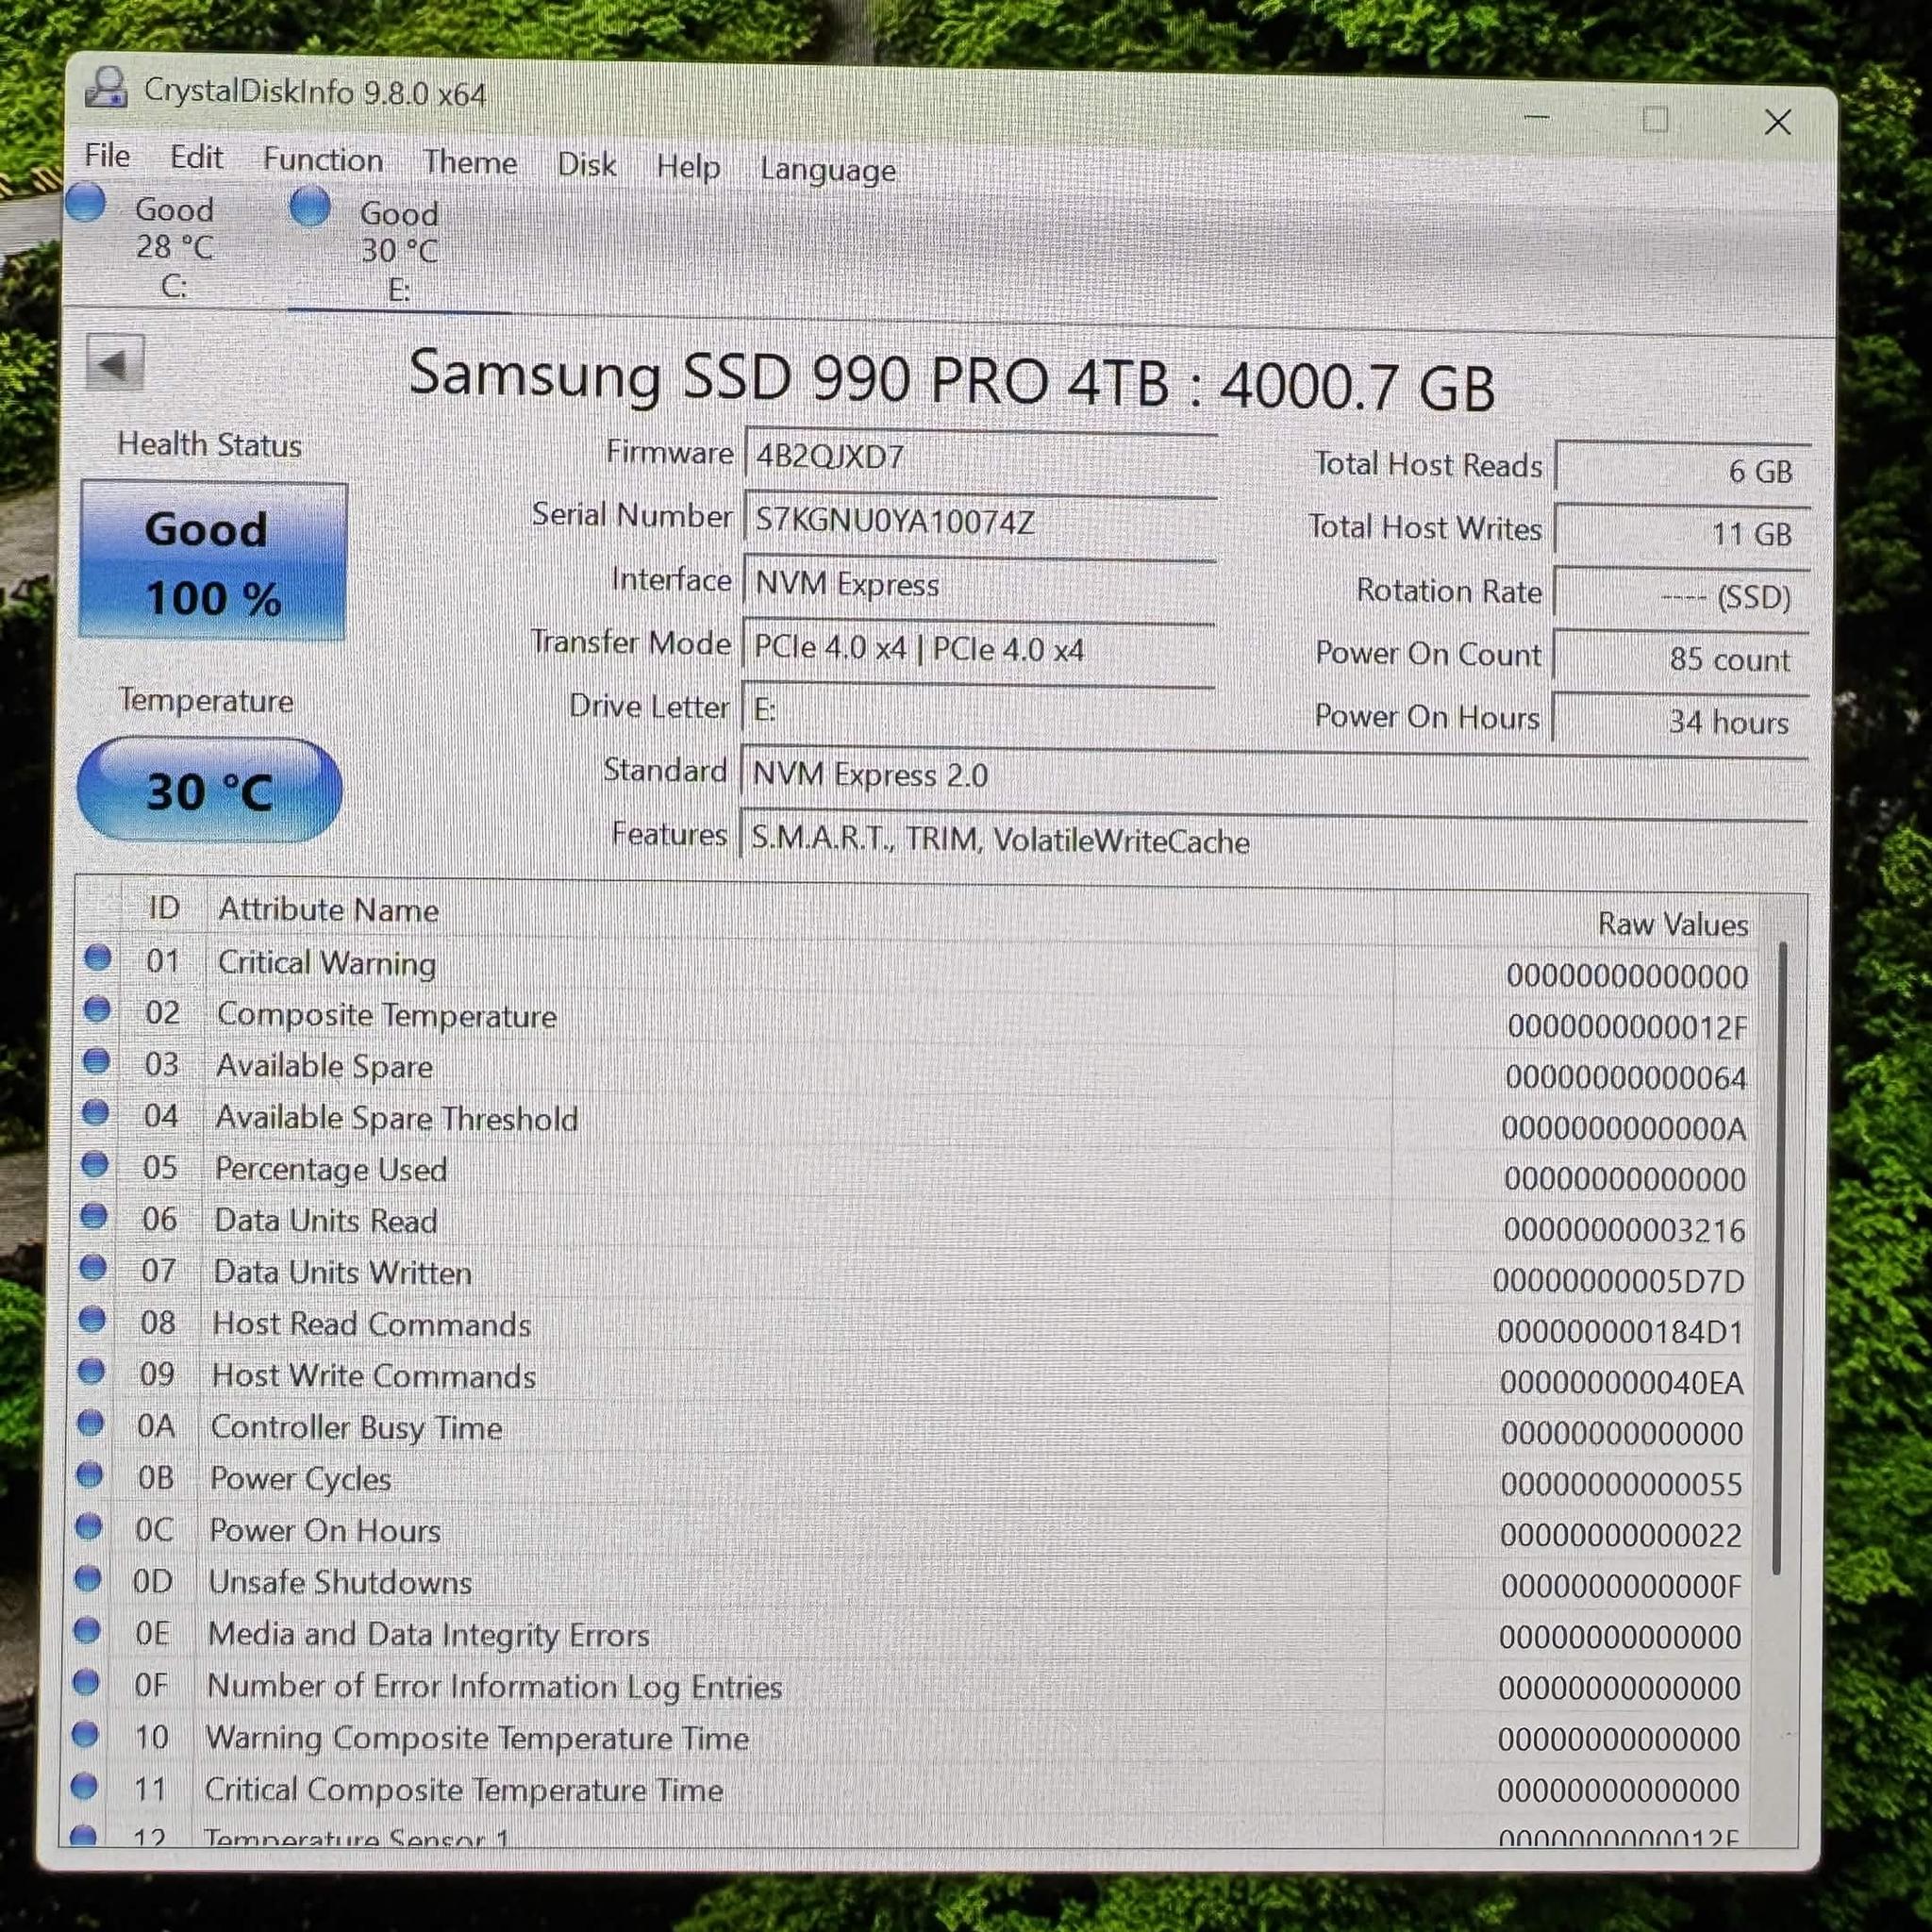Click the status dot for Power Cycles
Viewport: 1932px width, 1932px height.
89,1474
